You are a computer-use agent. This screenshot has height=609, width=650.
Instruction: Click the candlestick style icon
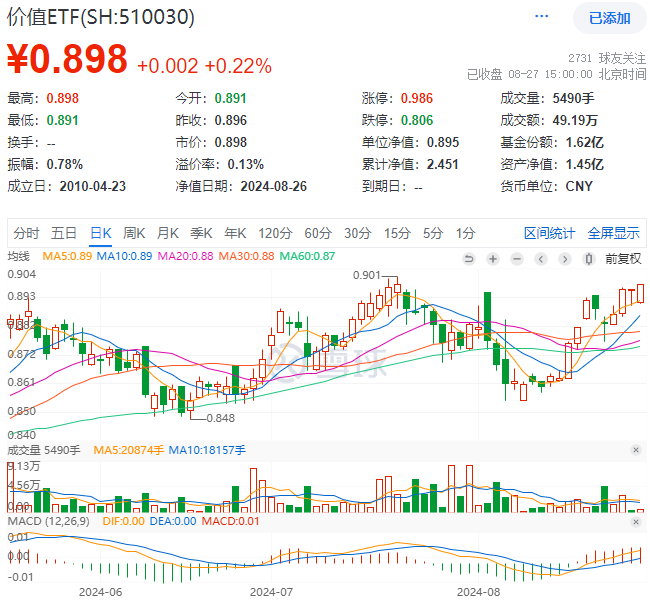(x=588, y=257)
